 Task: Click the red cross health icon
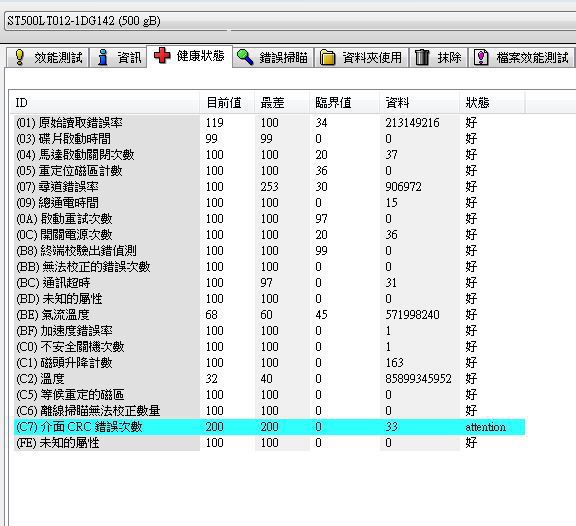(x=162, y=55)
